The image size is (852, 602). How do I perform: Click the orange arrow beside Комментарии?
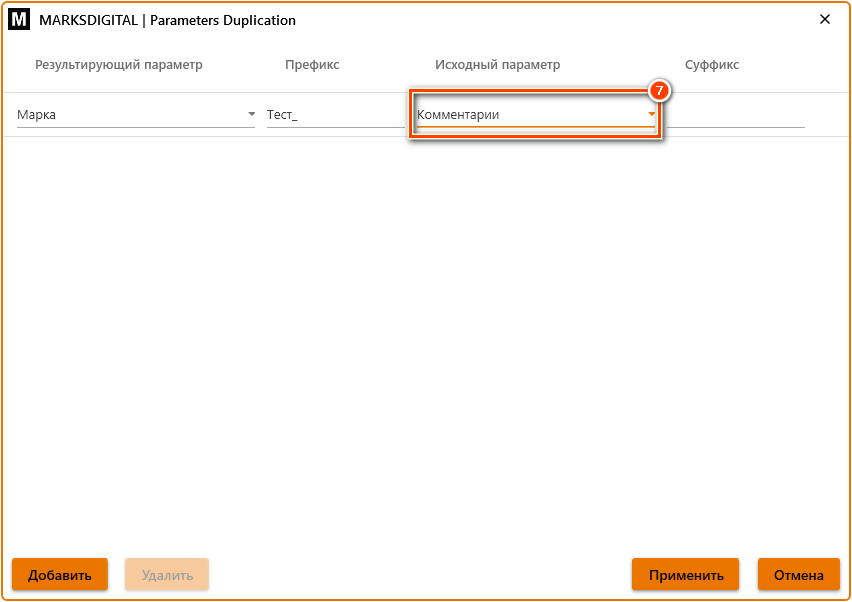[x=652, y=115]
